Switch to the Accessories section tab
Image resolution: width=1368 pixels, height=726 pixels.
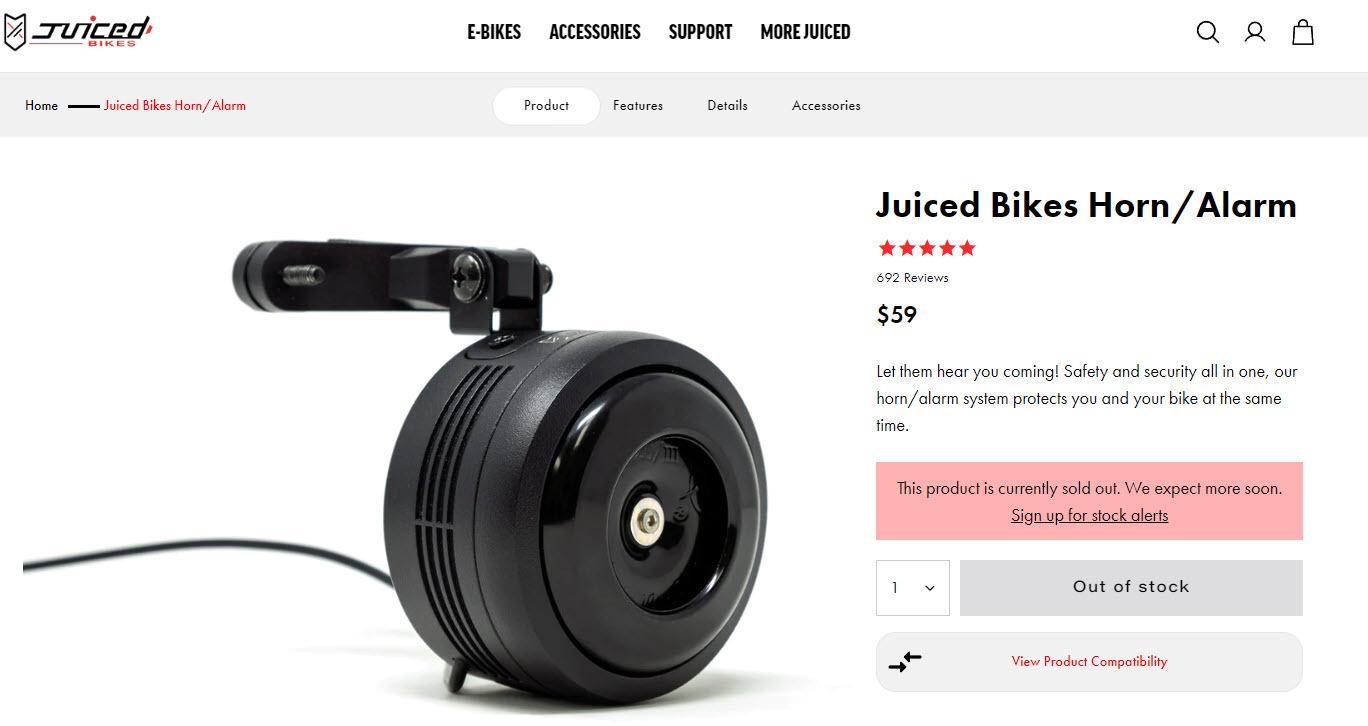(826, 106)
